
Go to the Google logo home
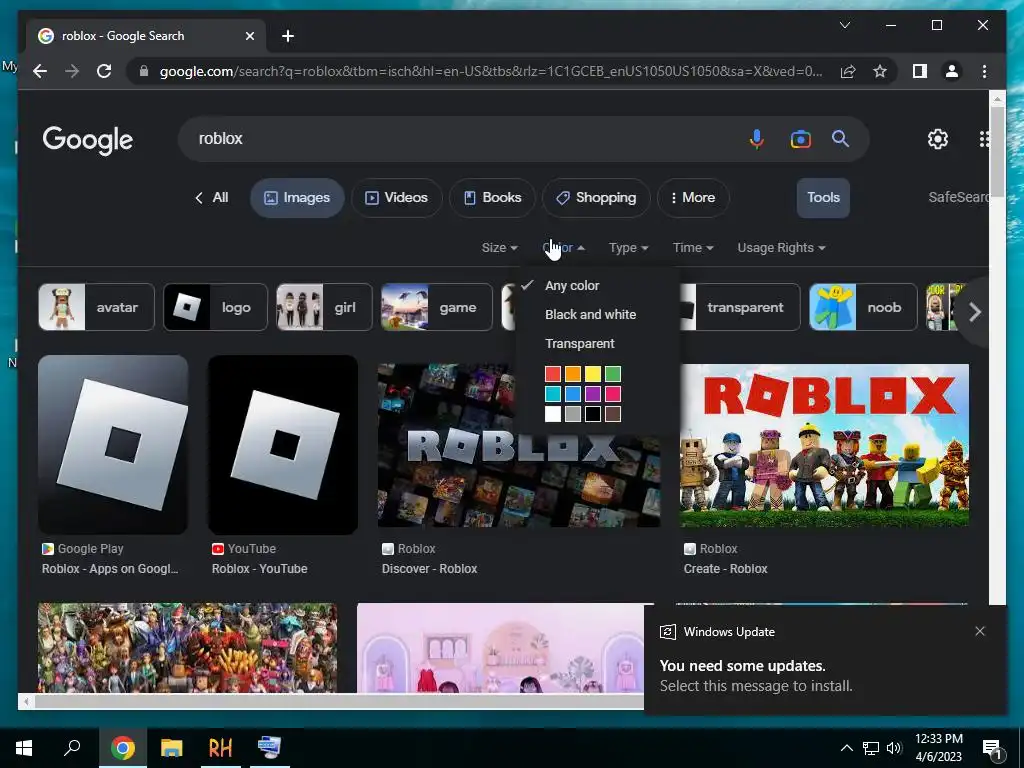(88, 140)
